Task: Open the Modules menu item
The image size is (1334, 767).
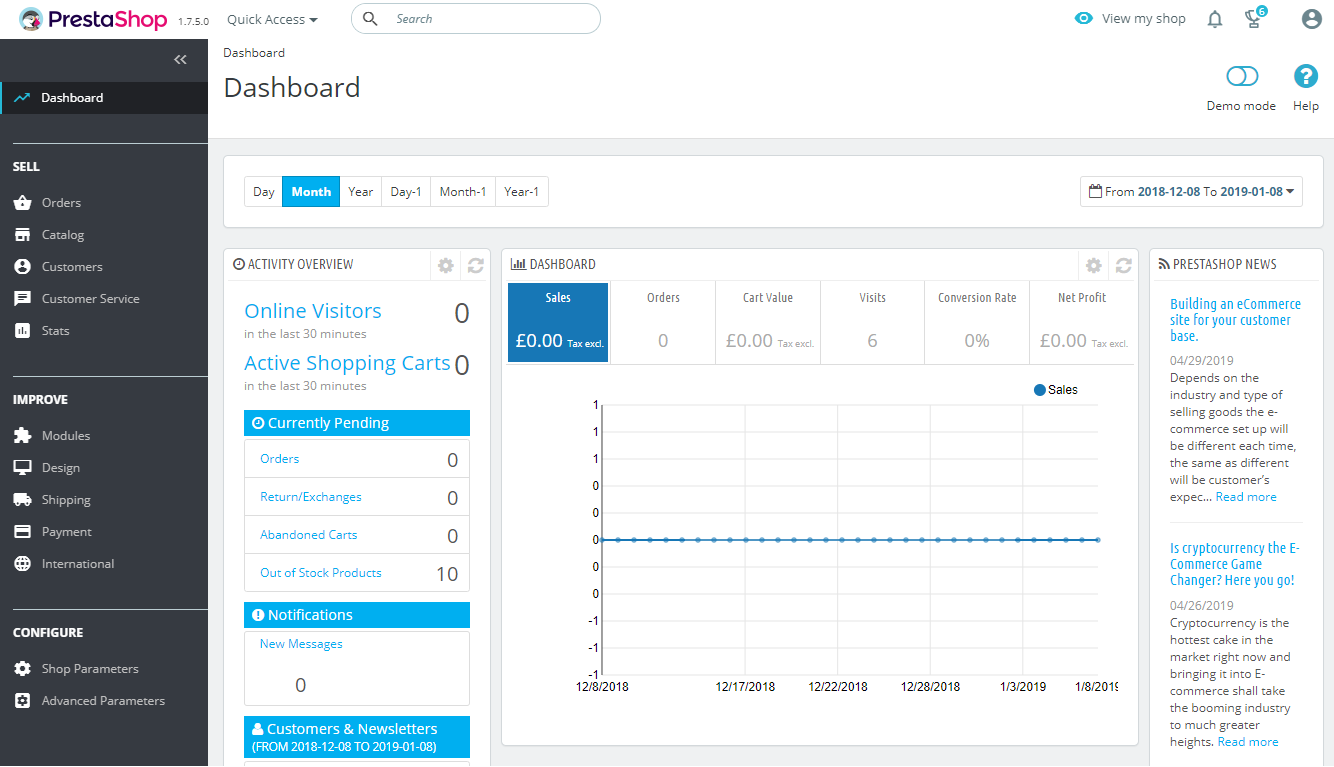Action: (104, 436)
